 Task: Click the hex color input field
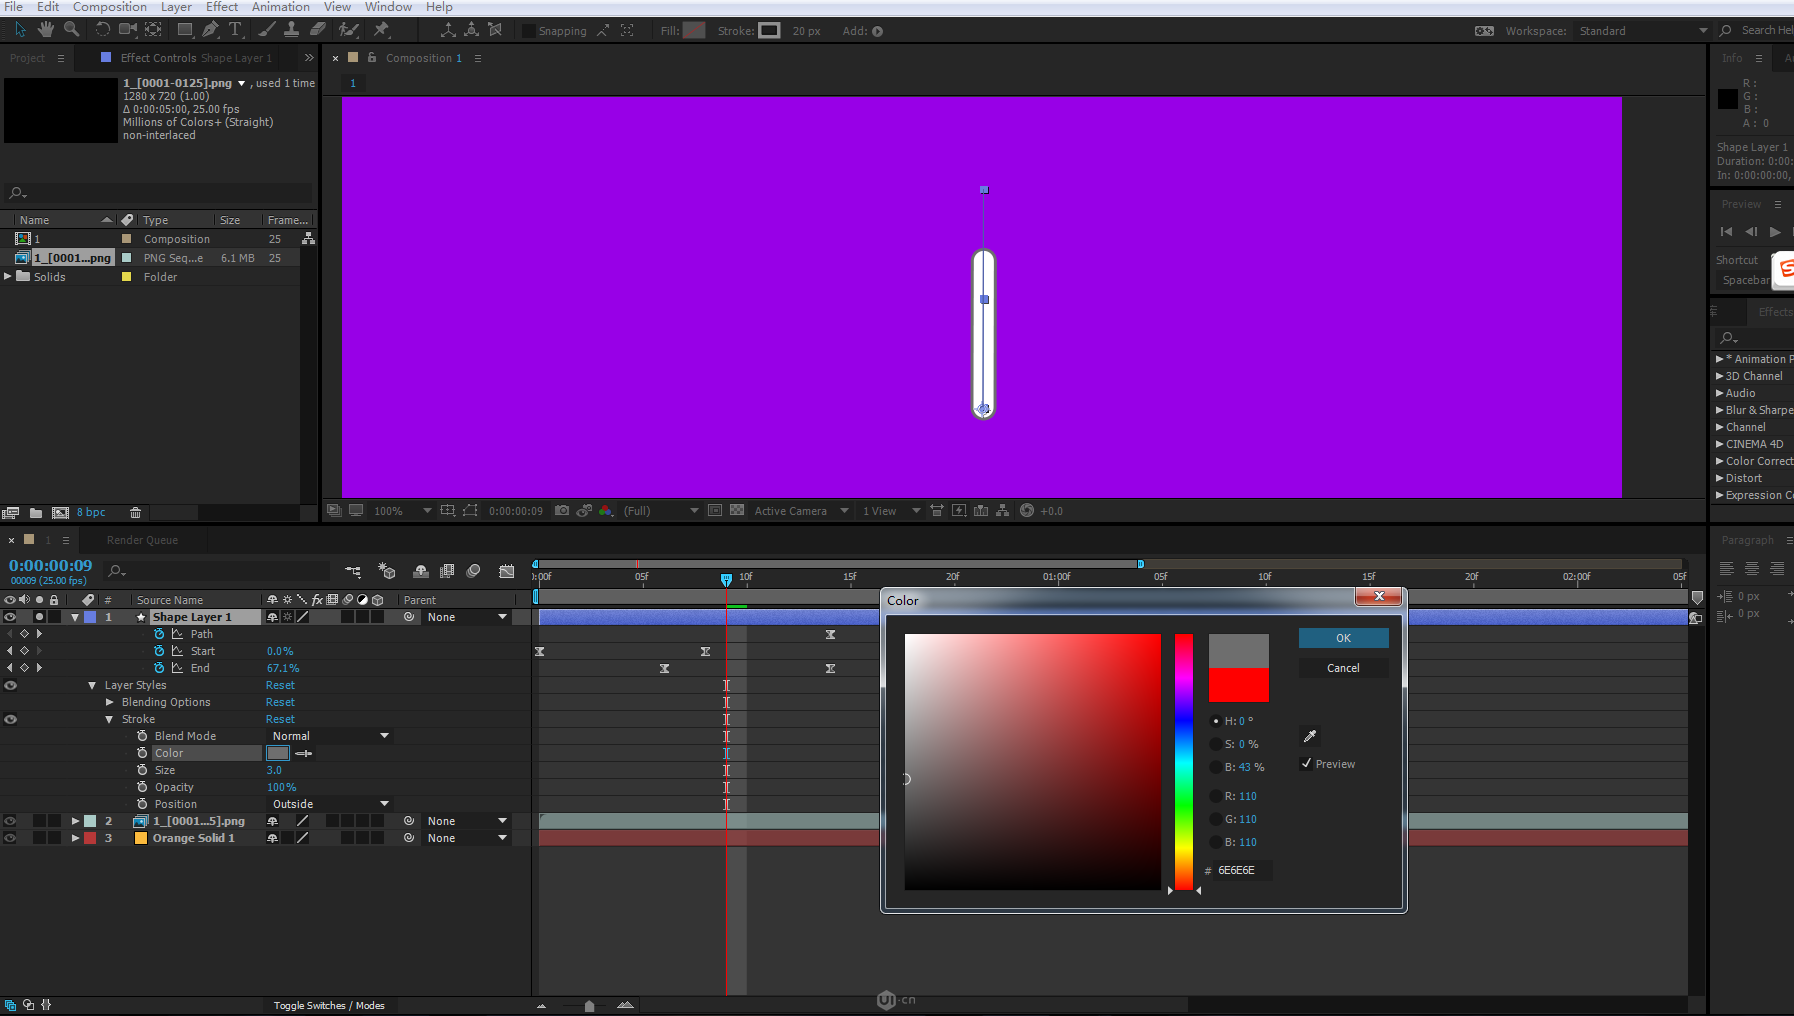[1242, 870]
